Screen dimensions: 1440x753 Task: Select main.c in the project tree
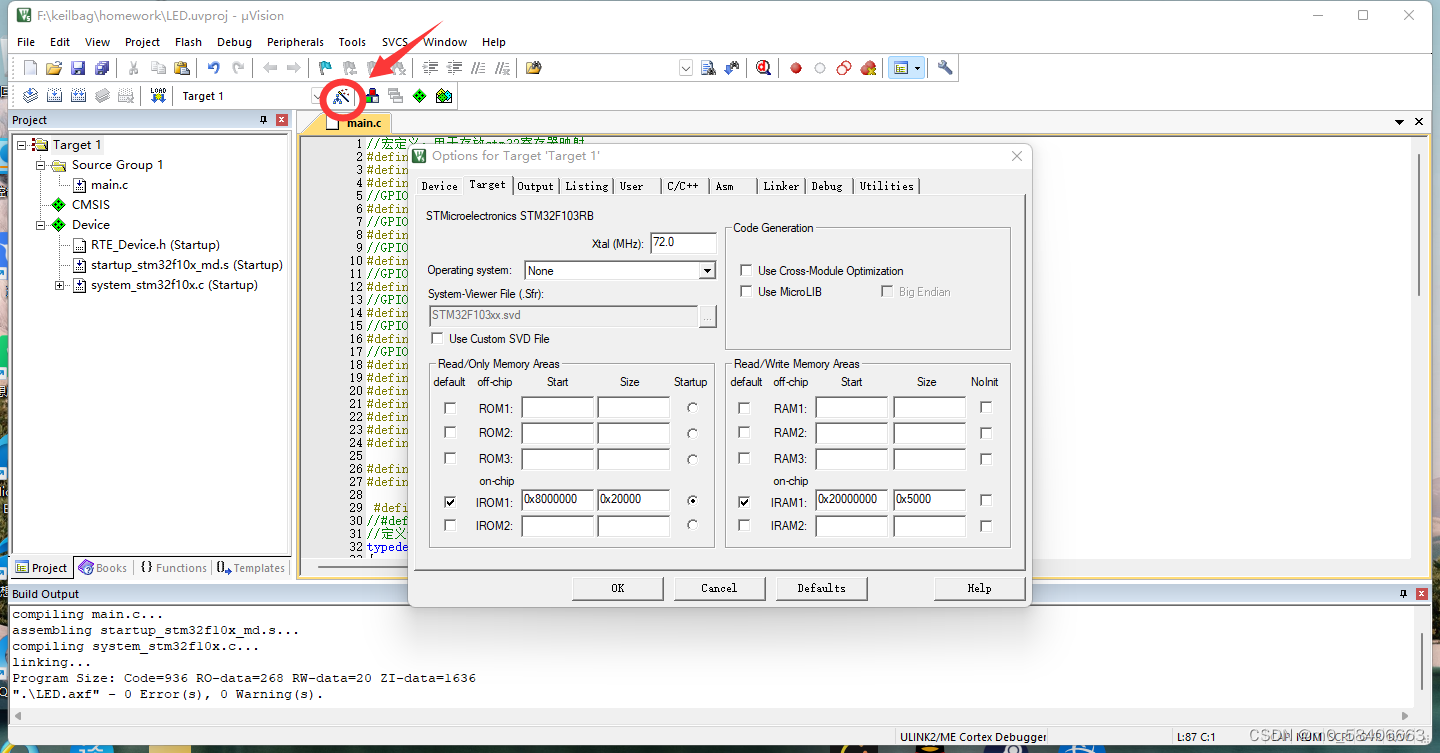[109, 185]
